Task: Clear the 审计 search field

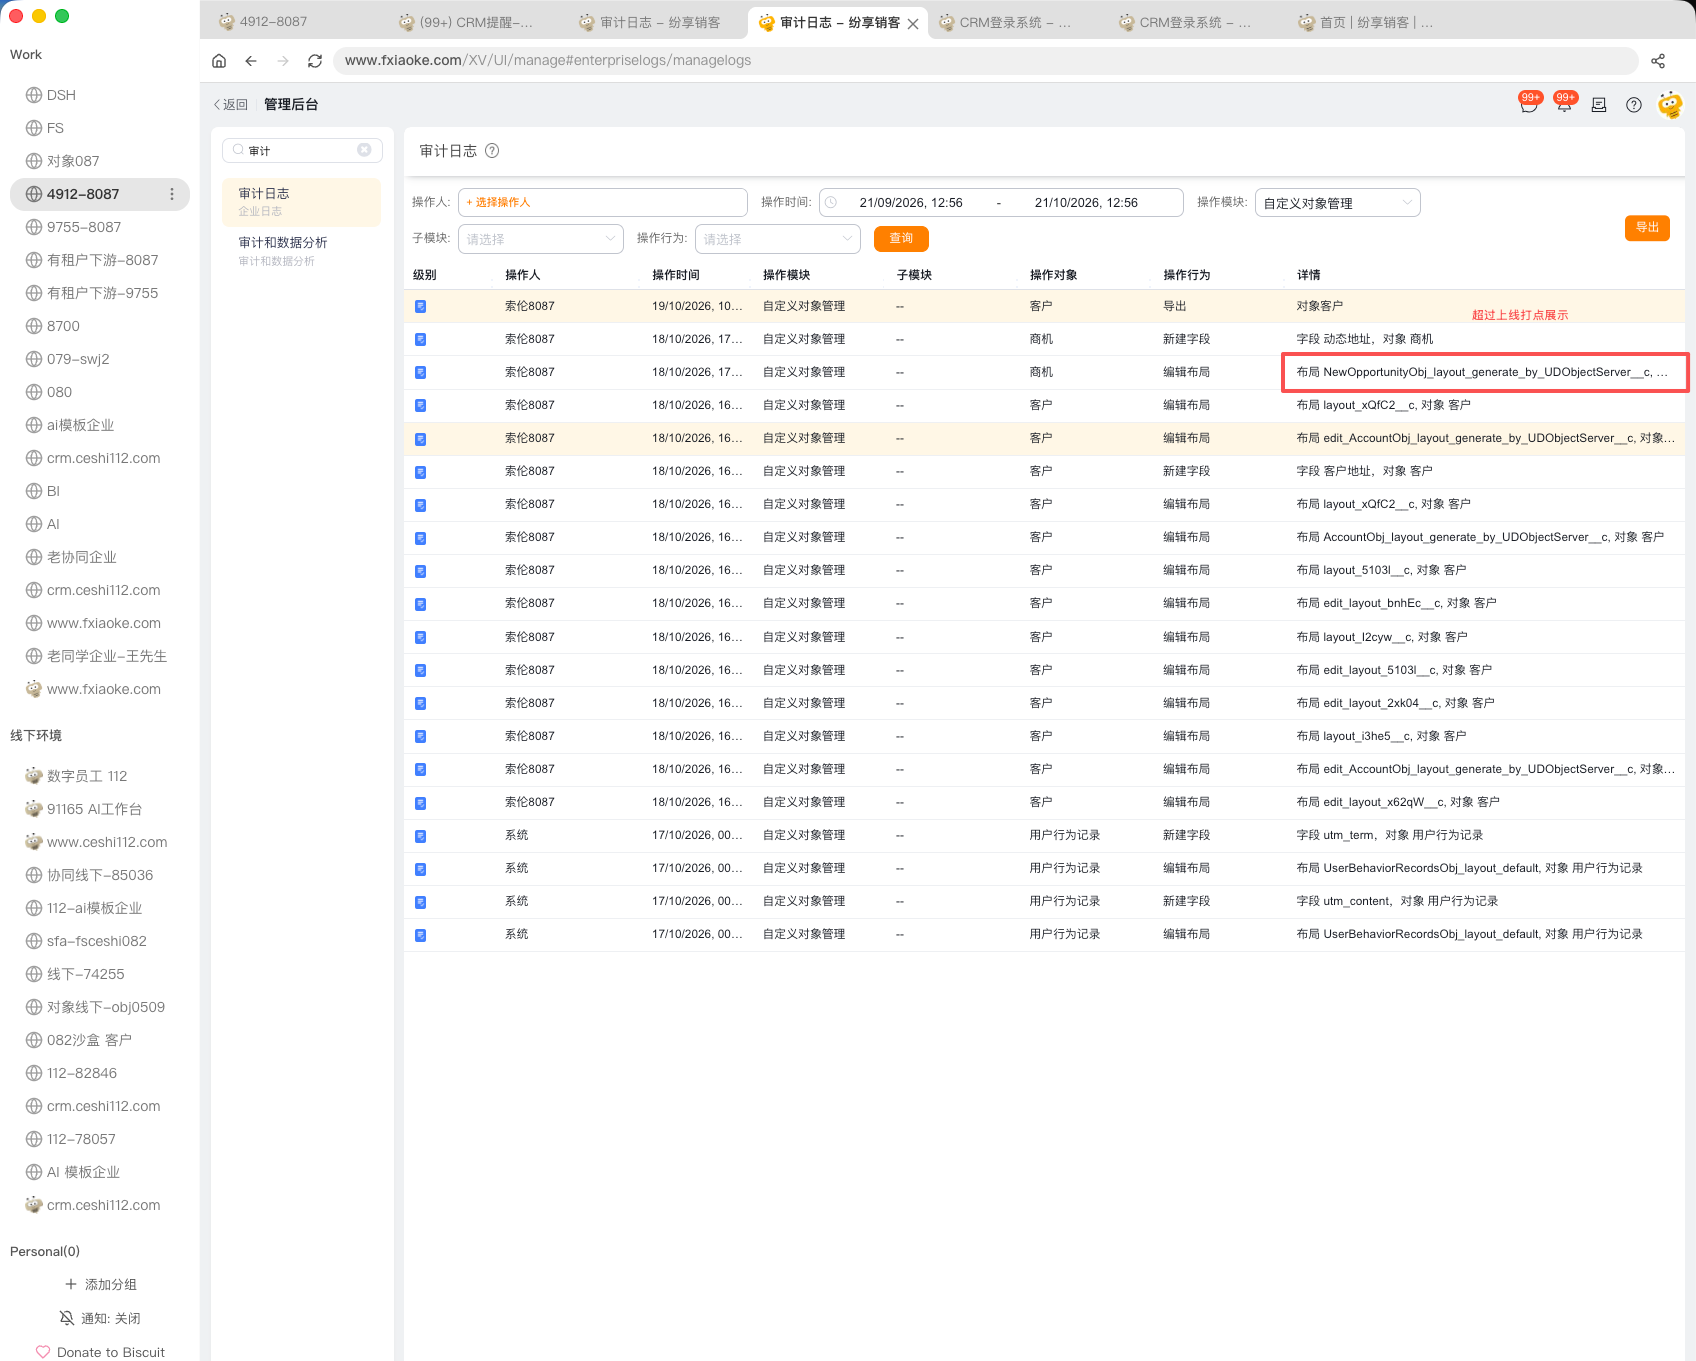Action: [364, 150]
